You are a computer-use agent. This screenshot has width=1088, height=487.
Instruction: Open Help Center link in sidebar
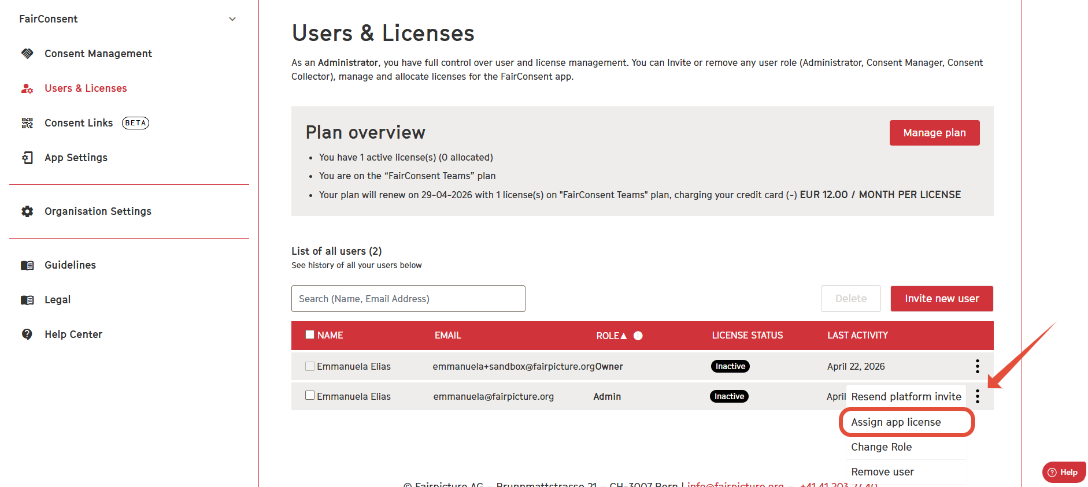click(73, 334)
